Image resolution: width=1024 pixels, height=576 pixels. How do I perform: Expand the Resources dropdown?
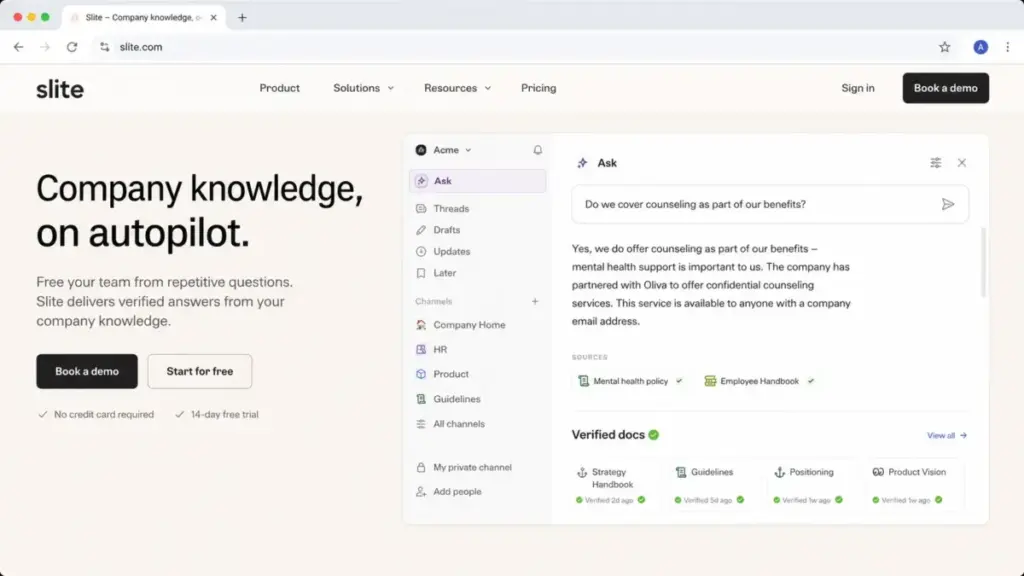457,88
